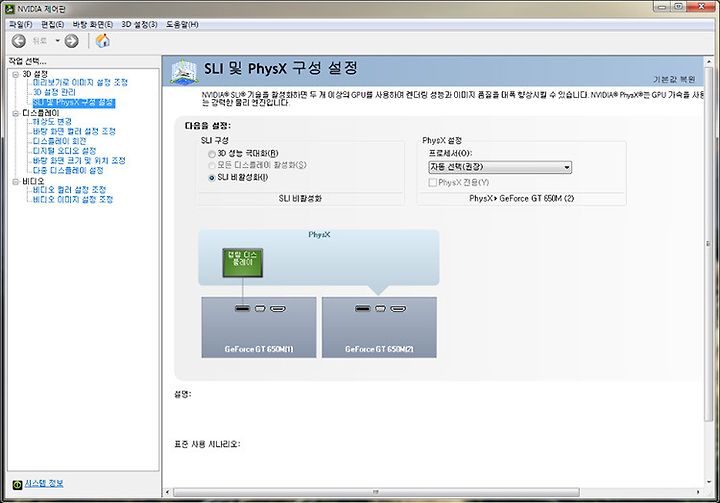Click the 디스플레이 category label
This screenshot has width=720, height=503.
coord(41,113)
